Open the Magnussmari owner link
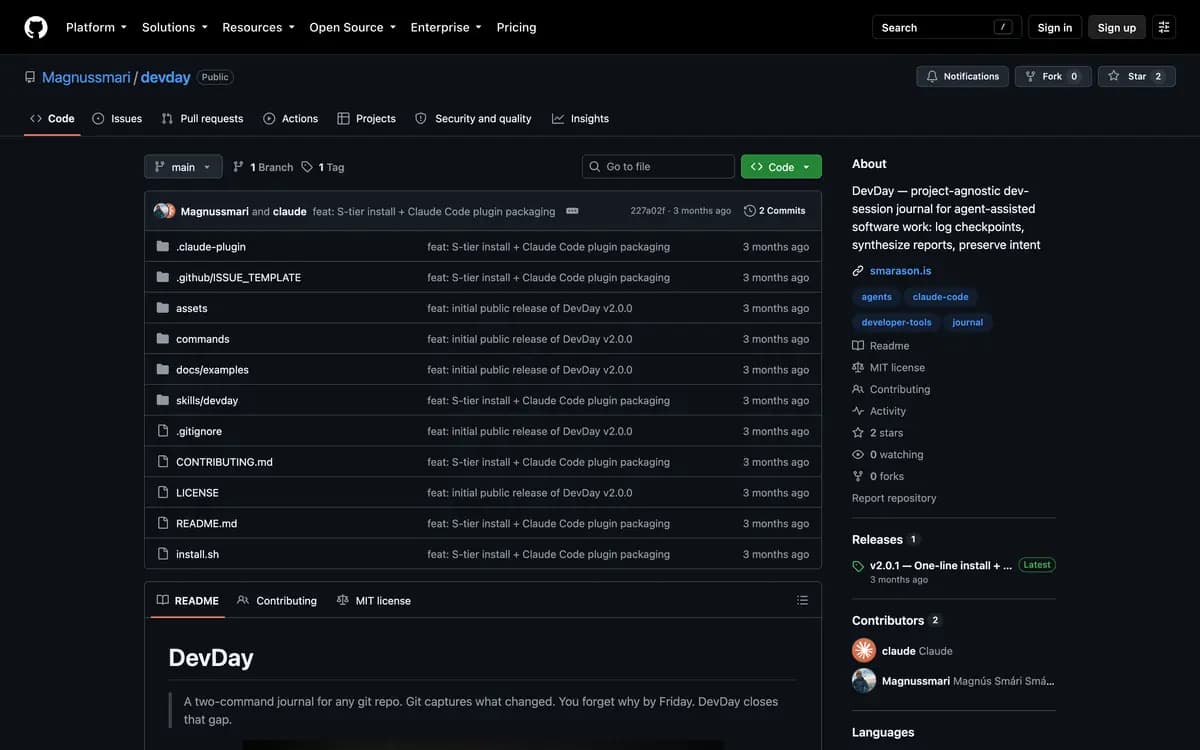Viewport: 1200px width, 750px height. point(86,77)
